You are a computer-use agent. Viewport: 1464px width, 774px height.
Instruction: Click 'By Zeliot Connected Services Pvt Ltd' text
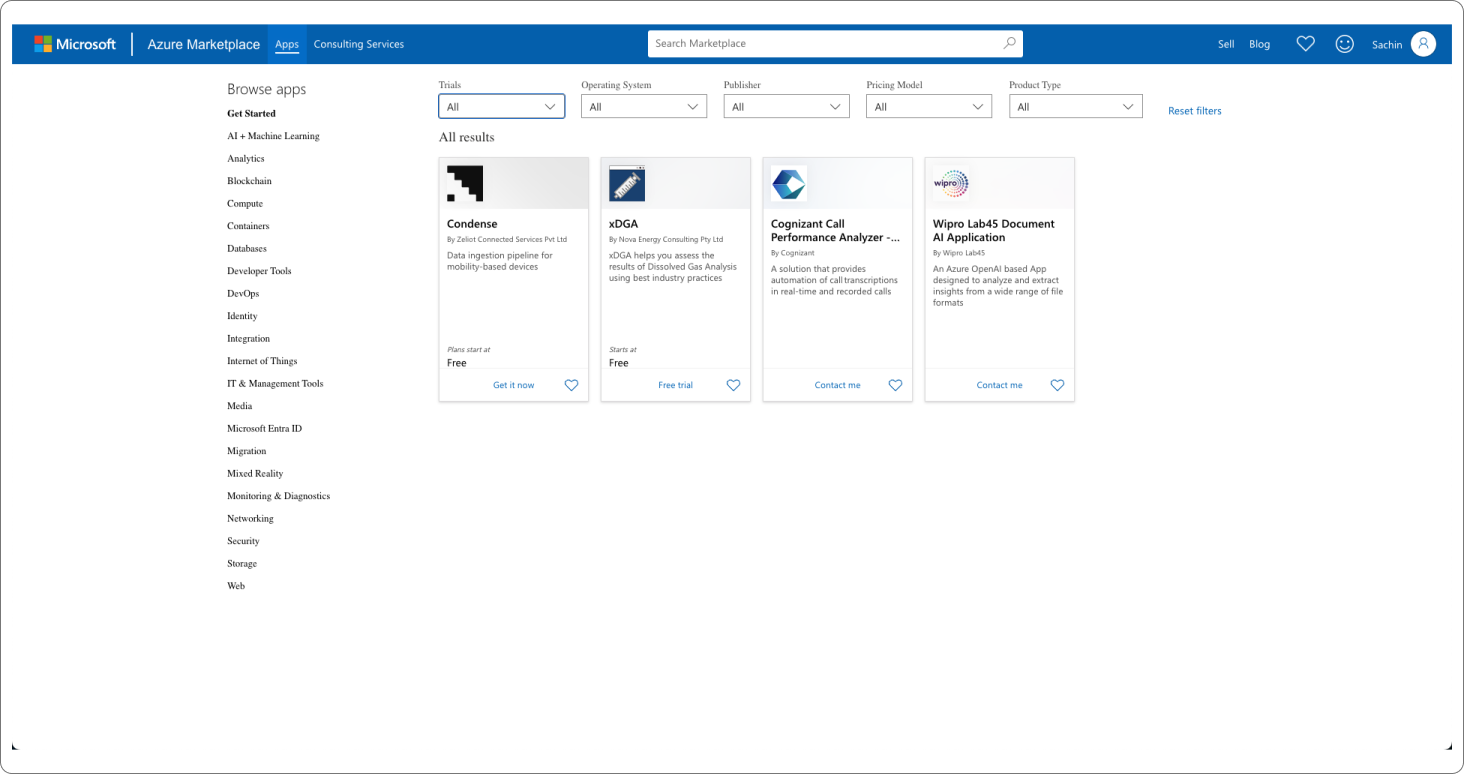coord(507,240)
